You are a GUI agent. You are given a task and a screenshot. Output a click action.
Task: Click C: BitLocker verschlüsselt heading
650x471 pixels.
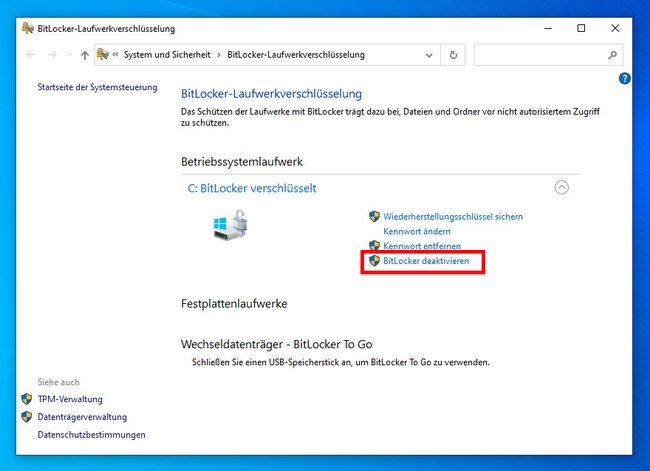[x=252, y=188]
